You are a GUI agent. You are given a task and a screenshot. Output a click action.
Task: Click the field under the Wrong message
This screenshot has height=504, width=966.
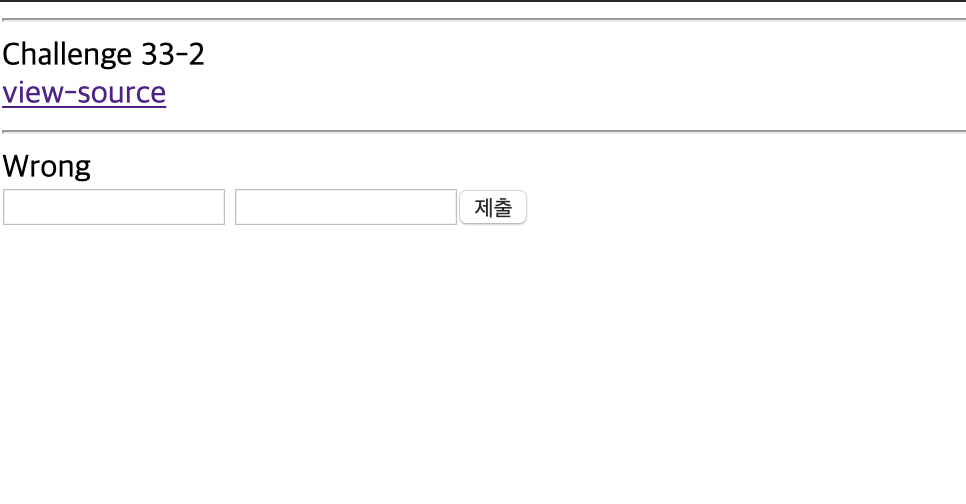tap(114, 207)
